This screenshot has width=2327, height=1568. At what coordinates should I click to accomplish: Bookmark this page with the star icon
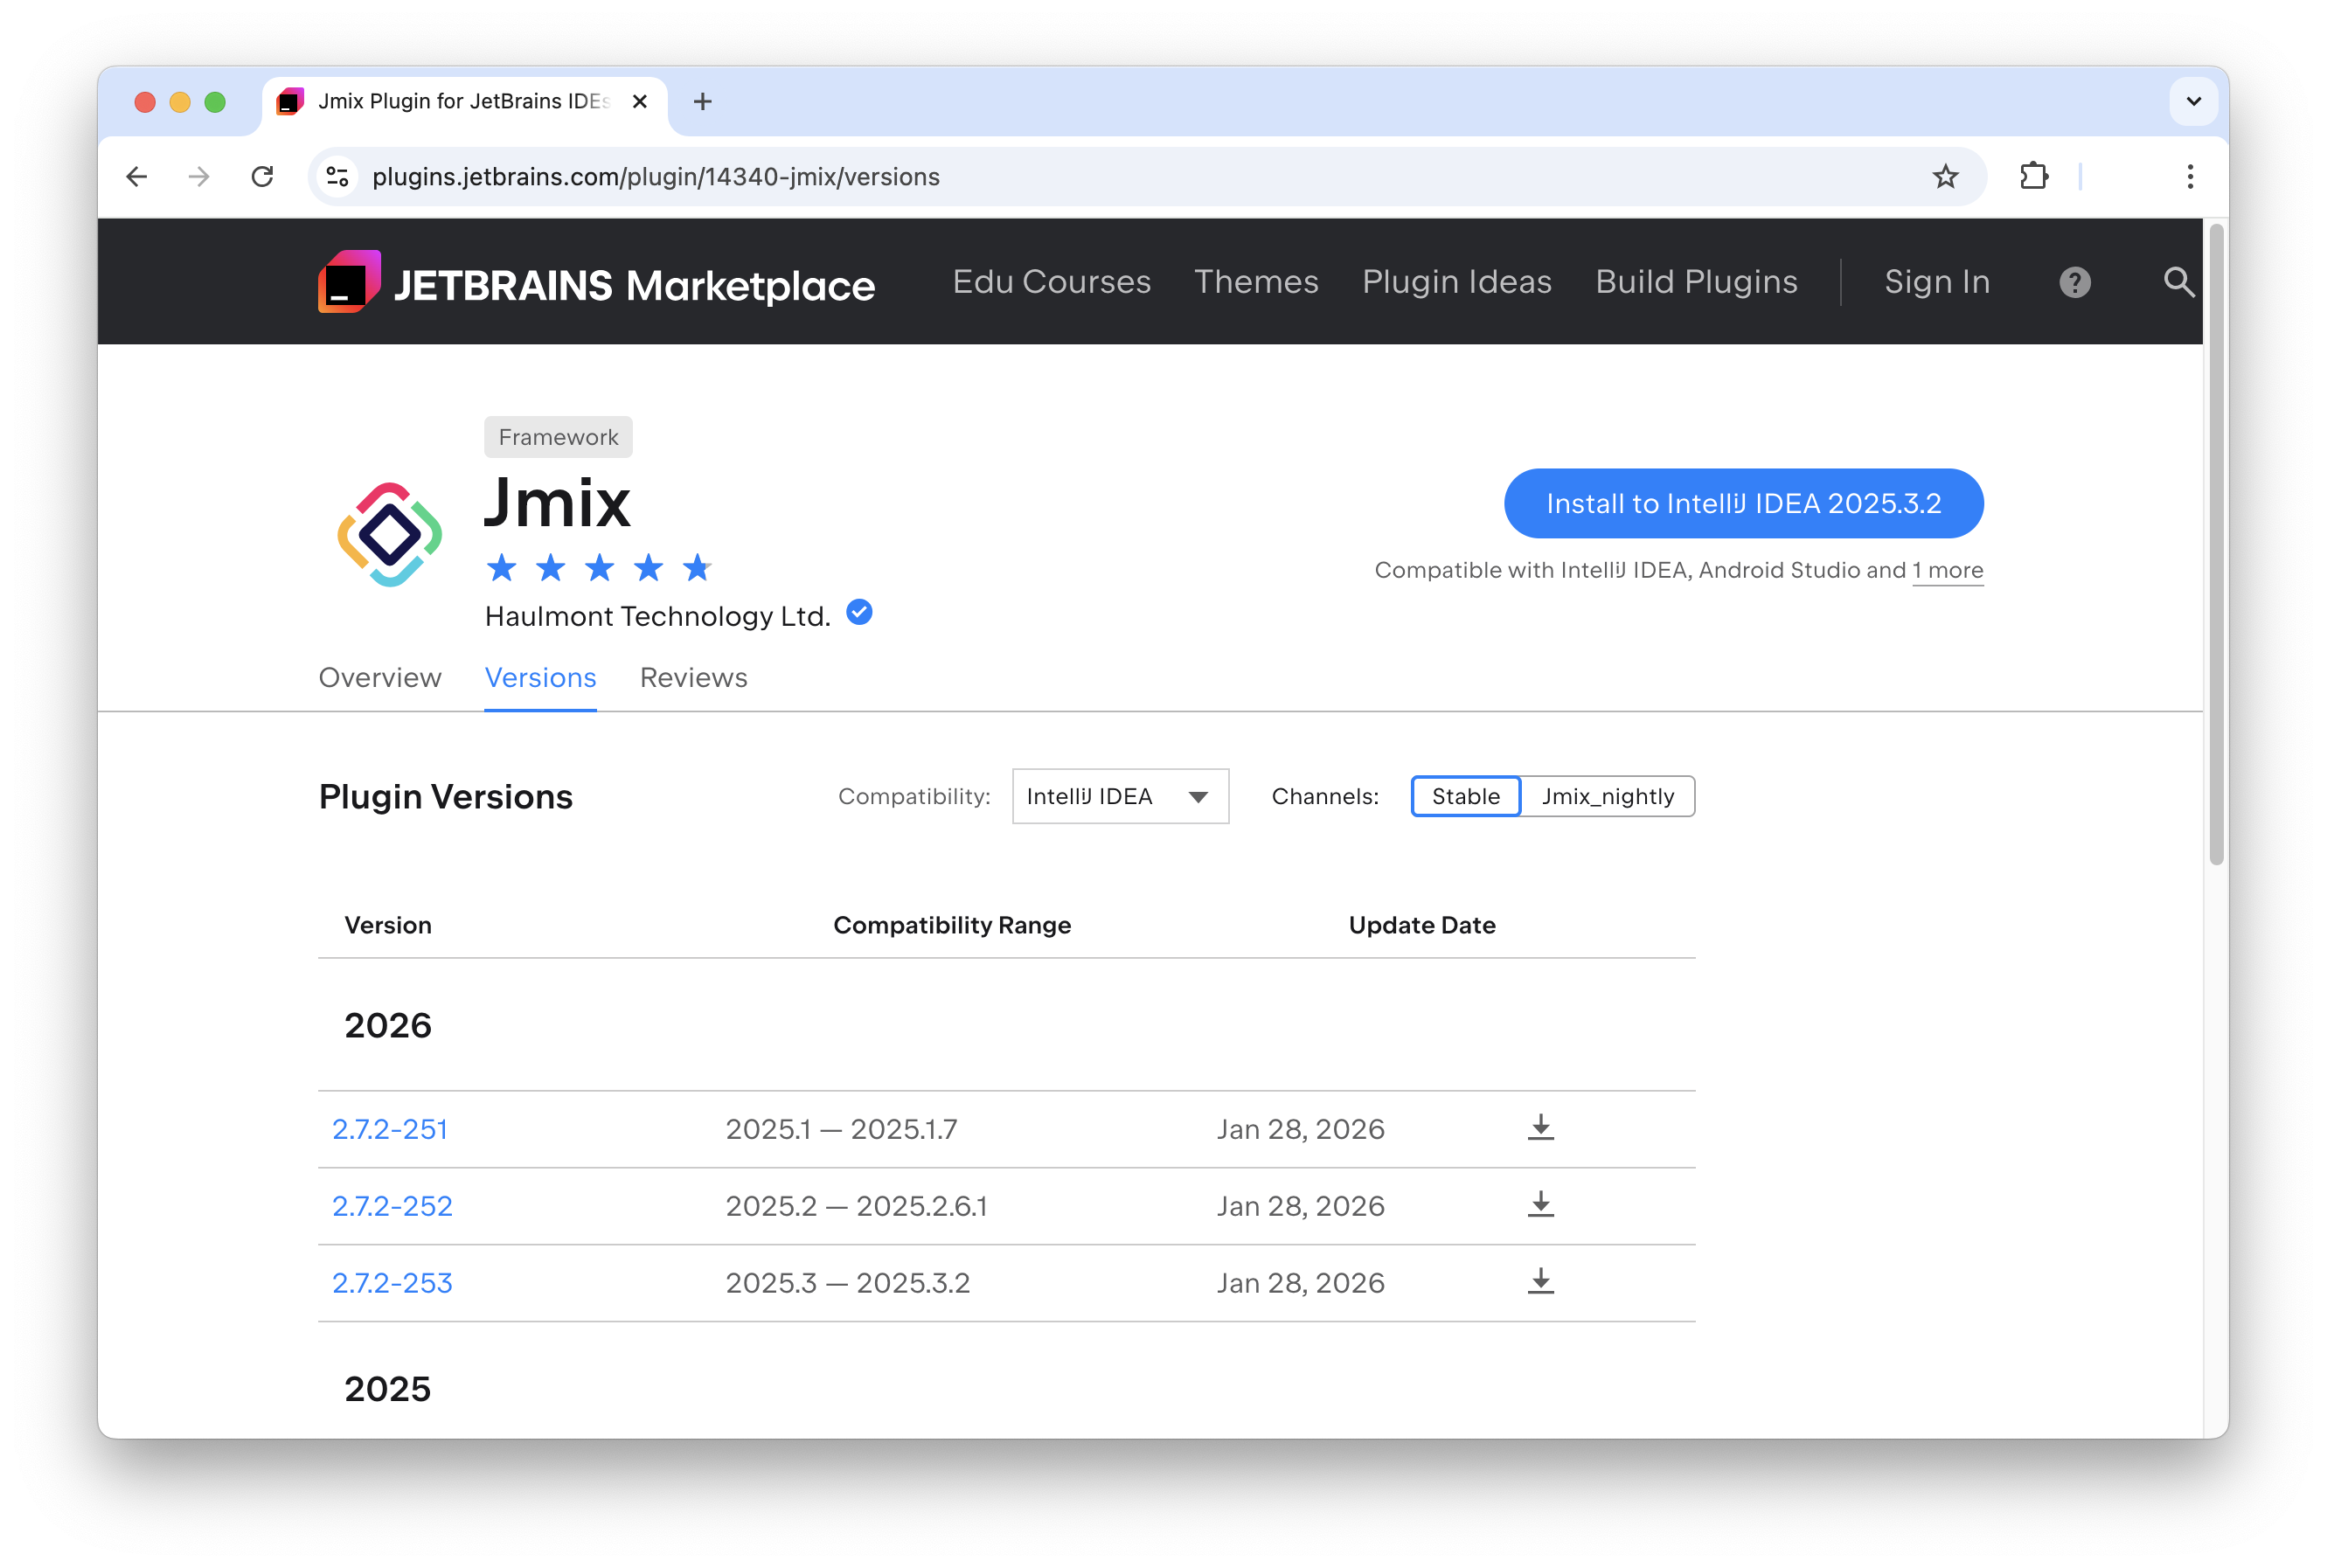[1944, 176]
